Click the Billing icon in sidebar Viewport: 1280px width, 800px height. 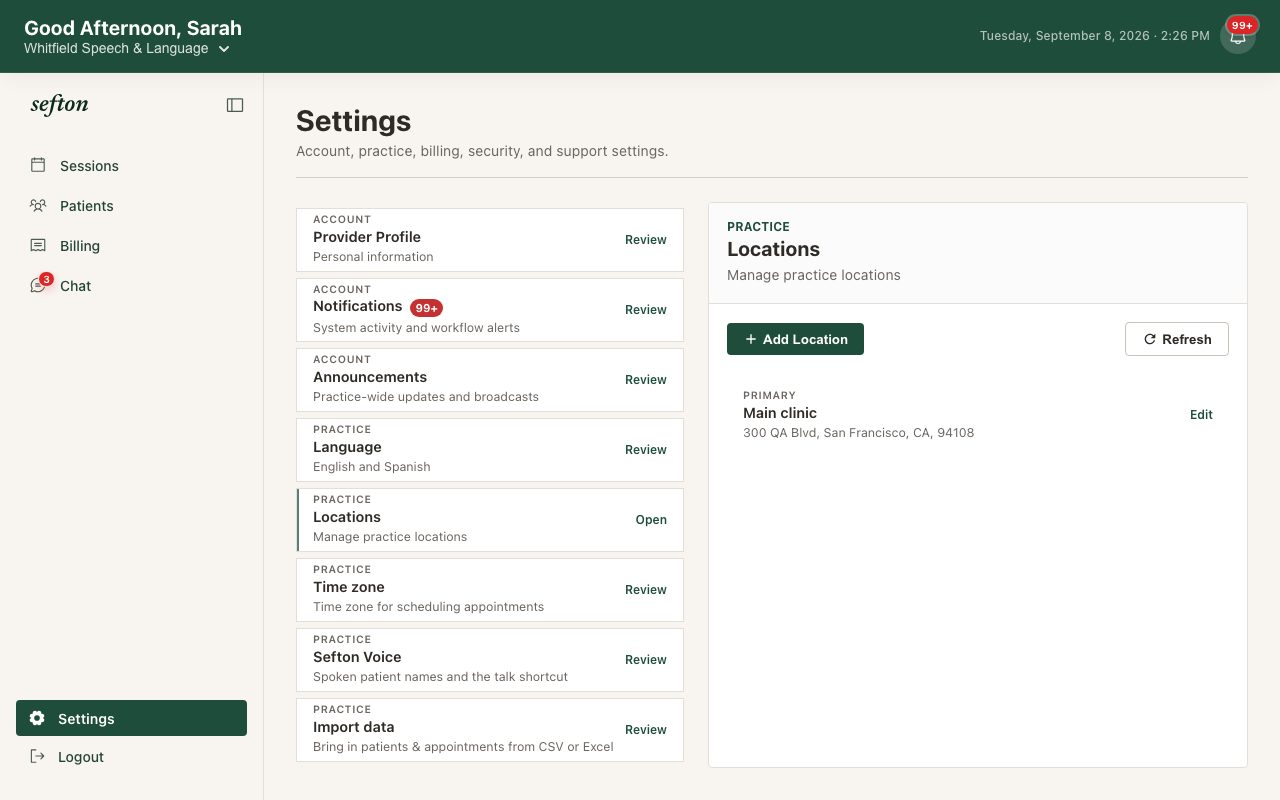pos(38,245)
